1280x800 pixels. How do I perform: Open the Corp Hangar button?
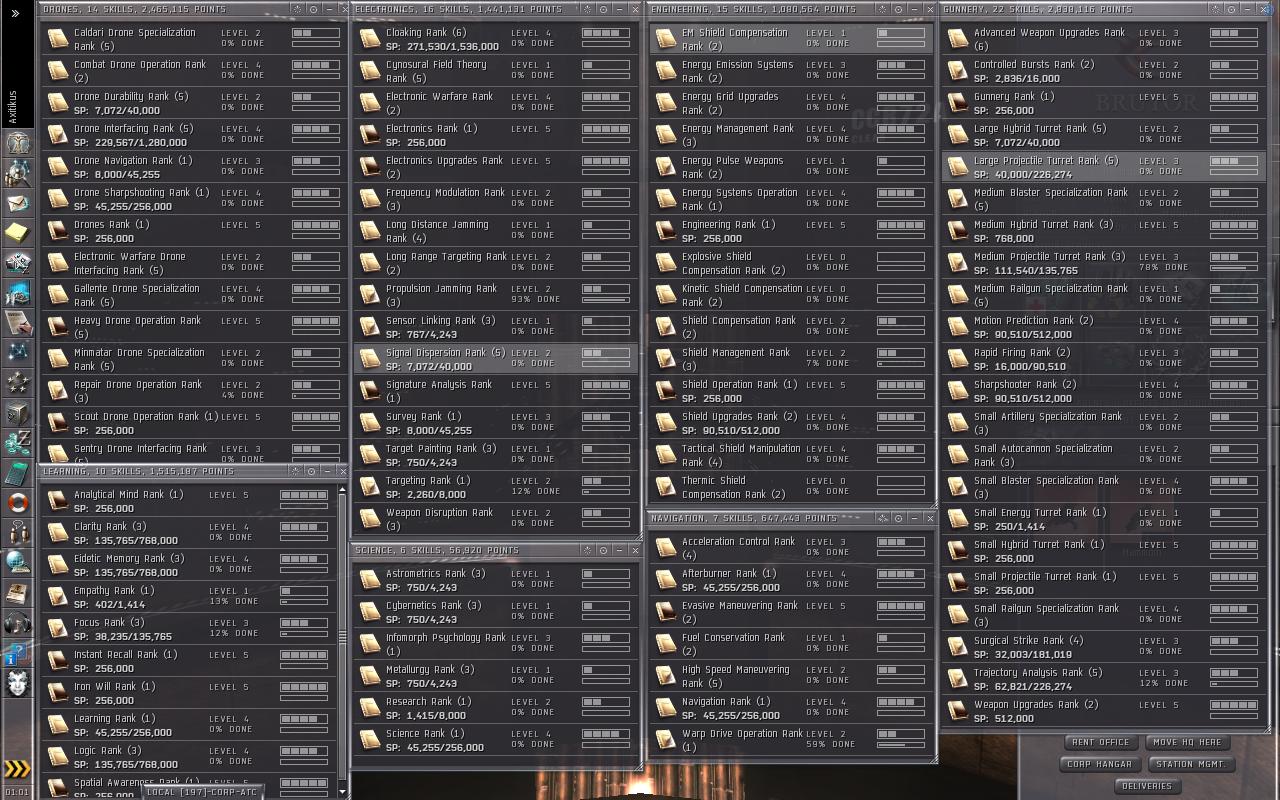1100,764
